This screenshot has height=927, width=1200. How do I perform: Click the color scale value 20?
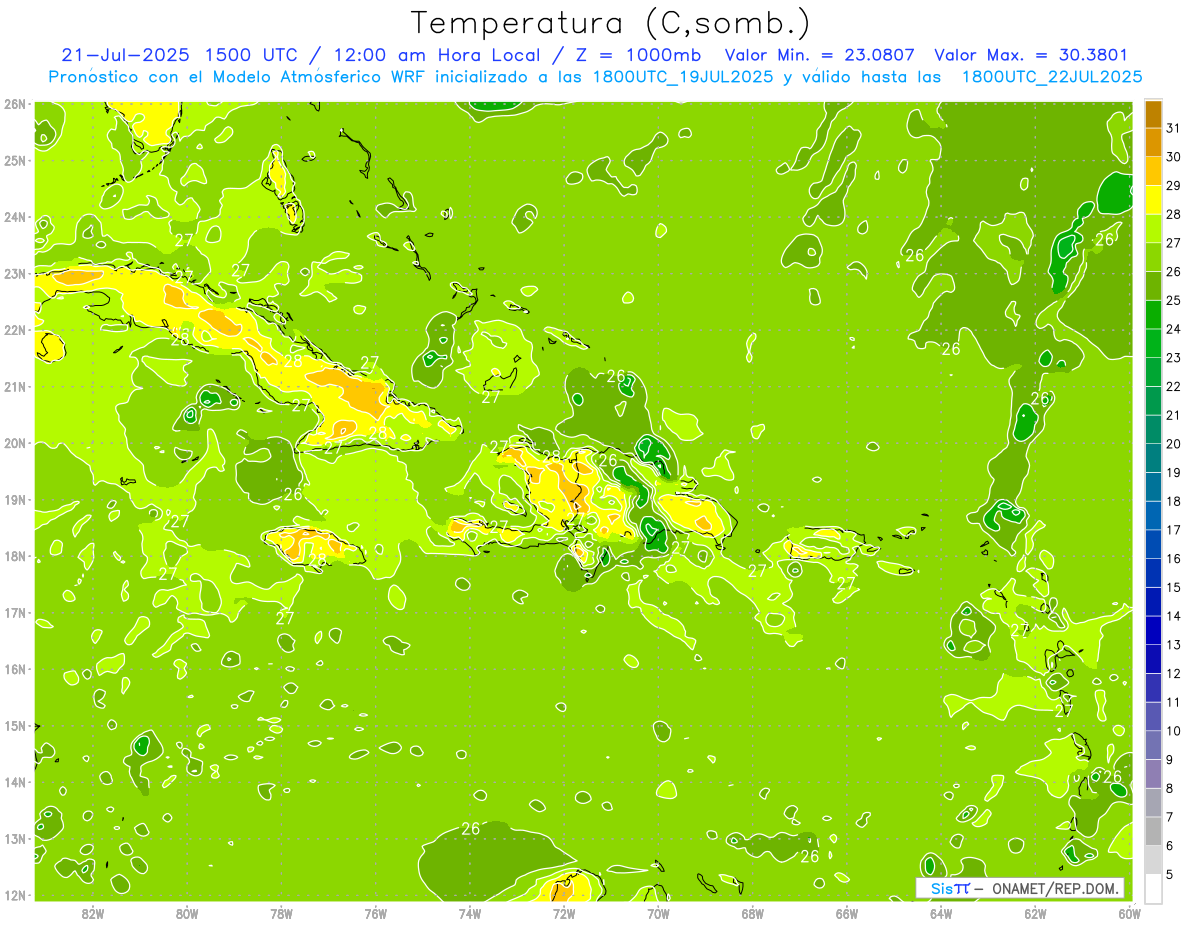click(1174, 444)
